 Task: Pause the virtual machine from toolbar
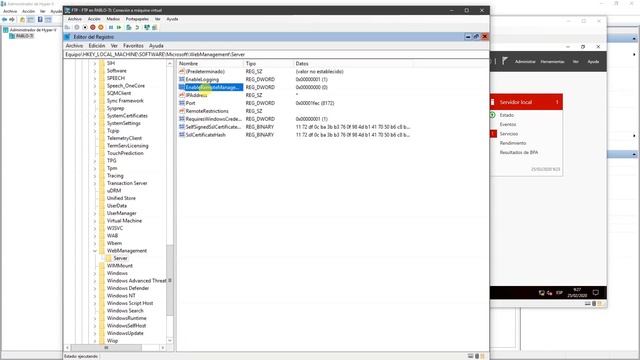coord(111,27)
